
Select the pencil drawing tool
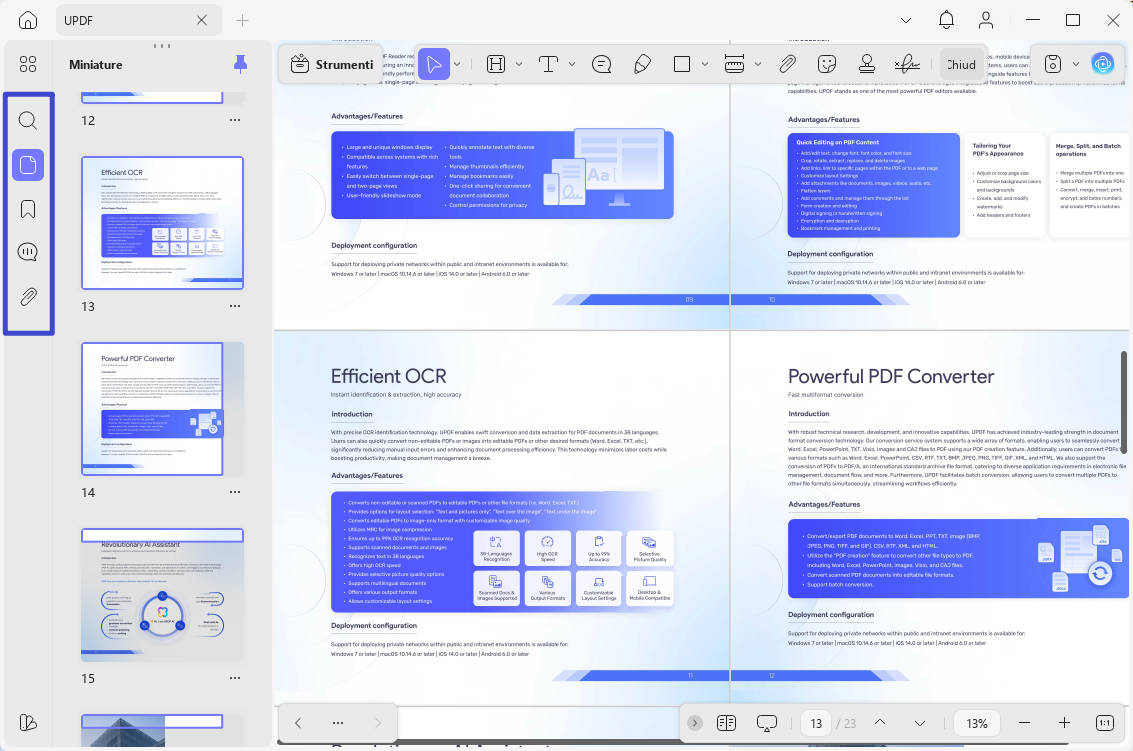[642, 64]
